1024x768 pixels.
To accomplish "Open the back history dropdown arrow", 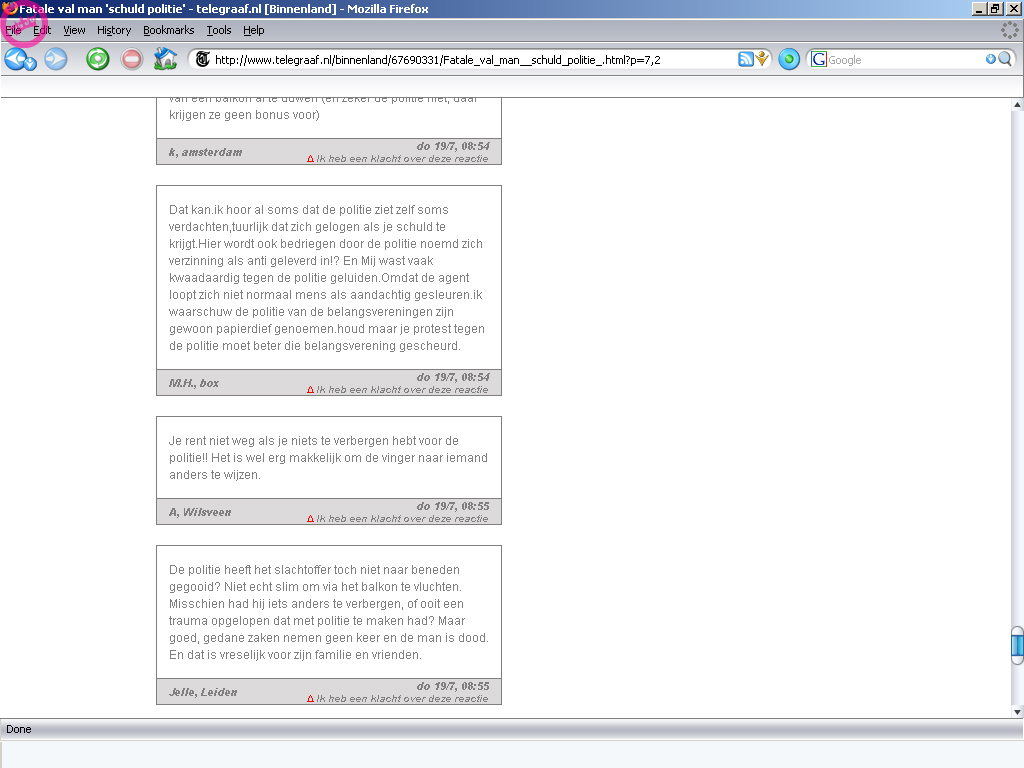I will tap(31, 64).
